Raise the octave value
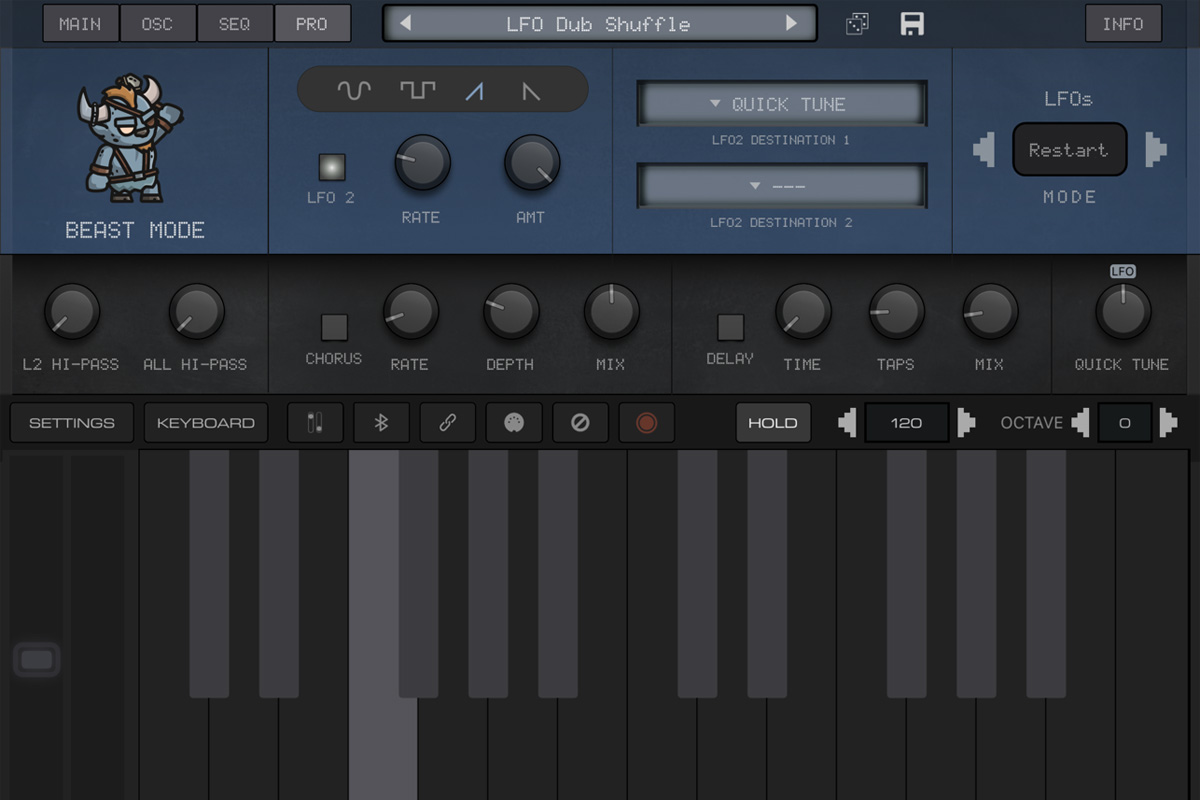 tap(1168, 423)
